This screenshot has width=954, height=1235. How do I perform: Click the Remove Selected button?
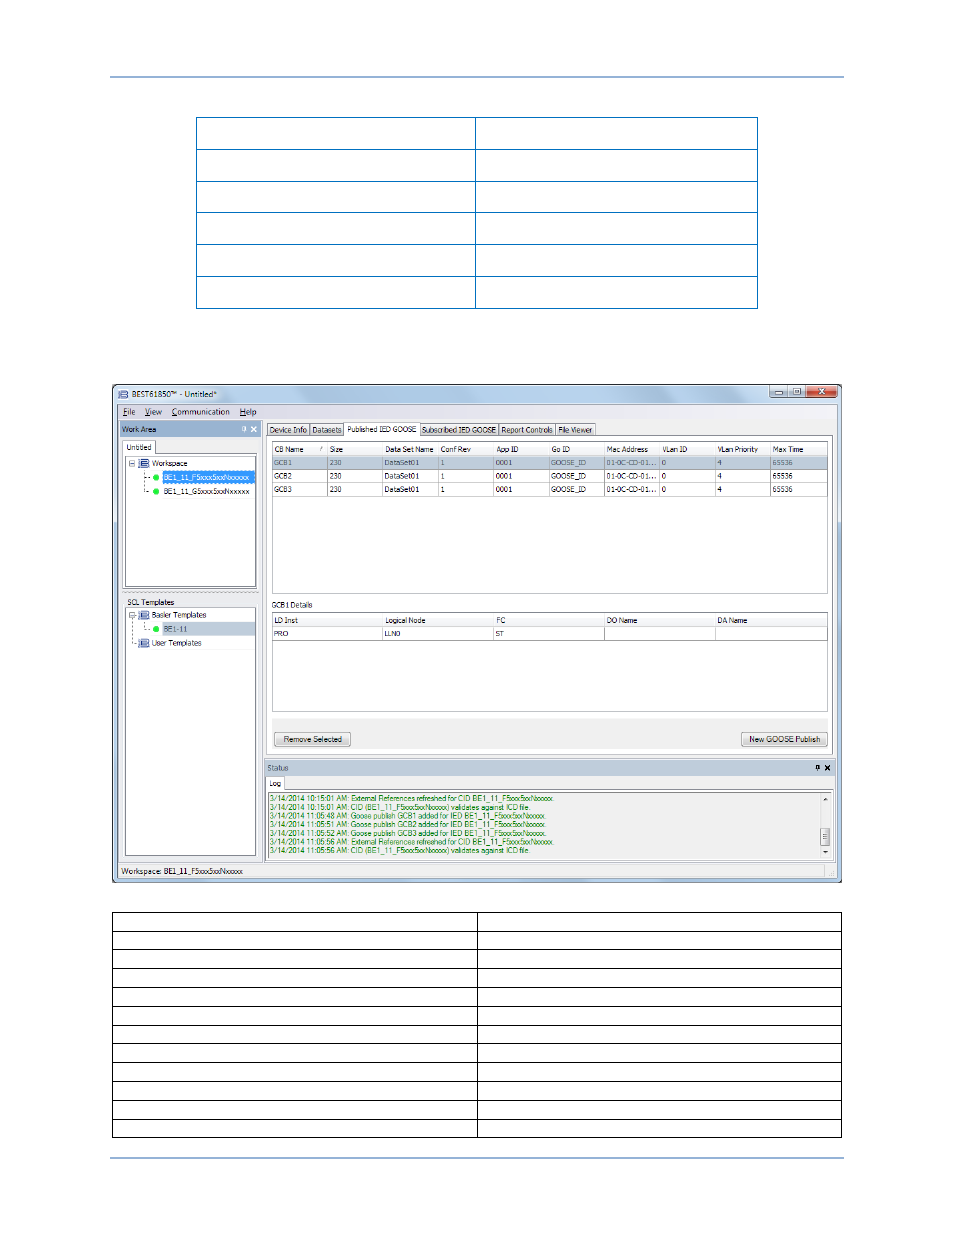(x=312, y=740)
